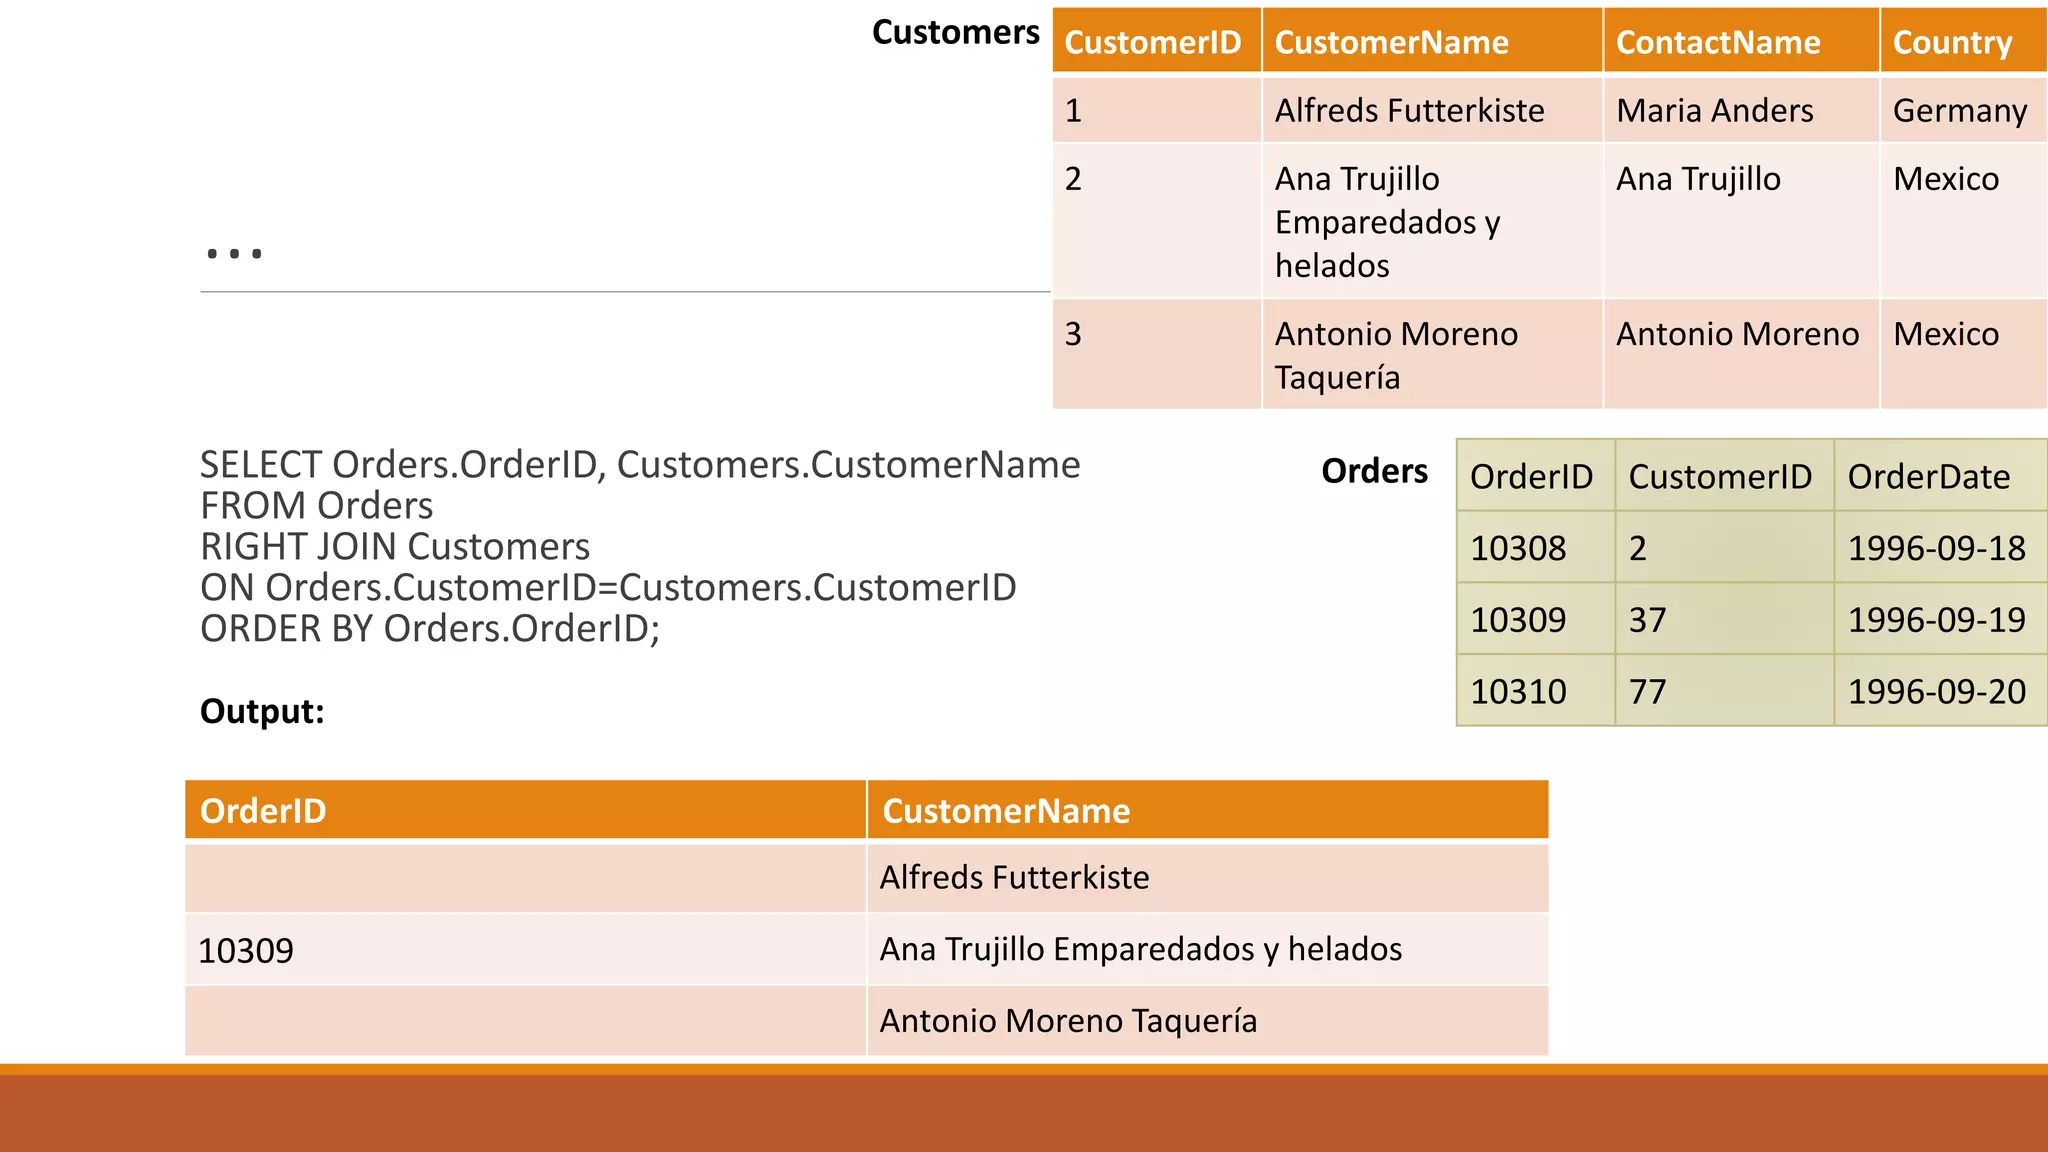The height and width of the screenshot is (1152, 2048).
Task: Click the OrderID header in Orders table
Action: [1535, 476]
